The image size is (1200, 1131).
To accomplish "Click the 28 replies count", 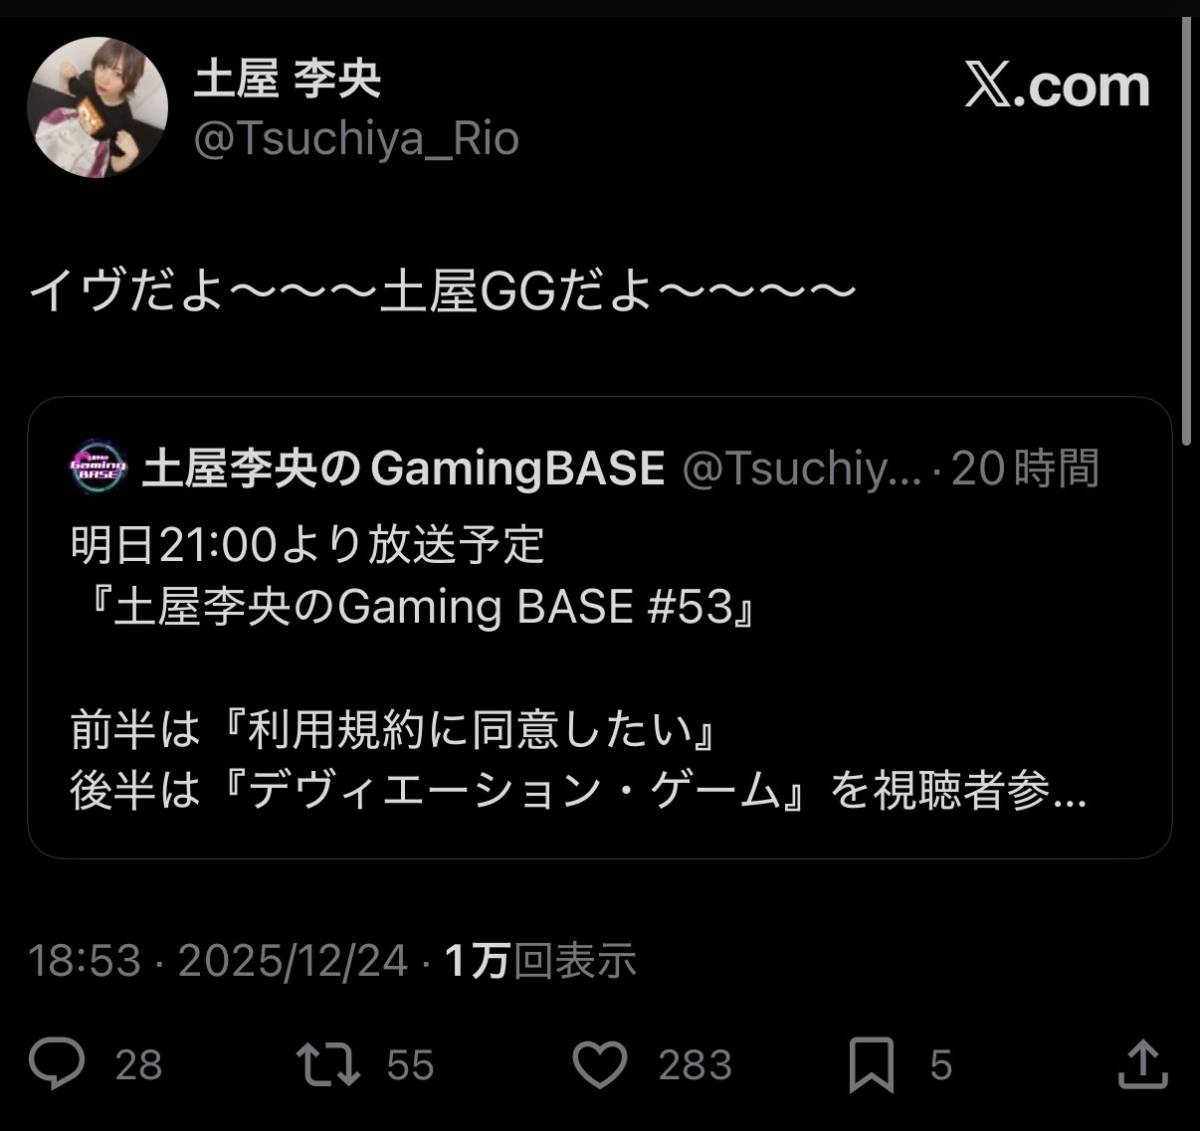I will (x=138, y=1066).
